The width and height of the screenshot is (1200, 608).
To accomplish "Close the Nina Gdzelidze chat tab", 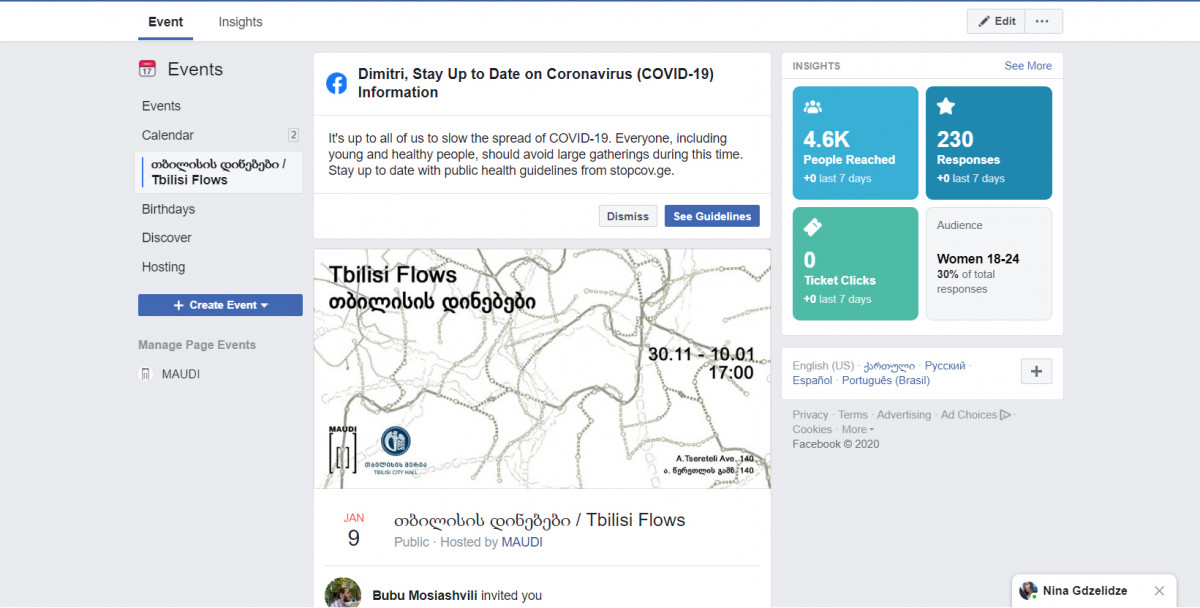I will [1159, 591].
